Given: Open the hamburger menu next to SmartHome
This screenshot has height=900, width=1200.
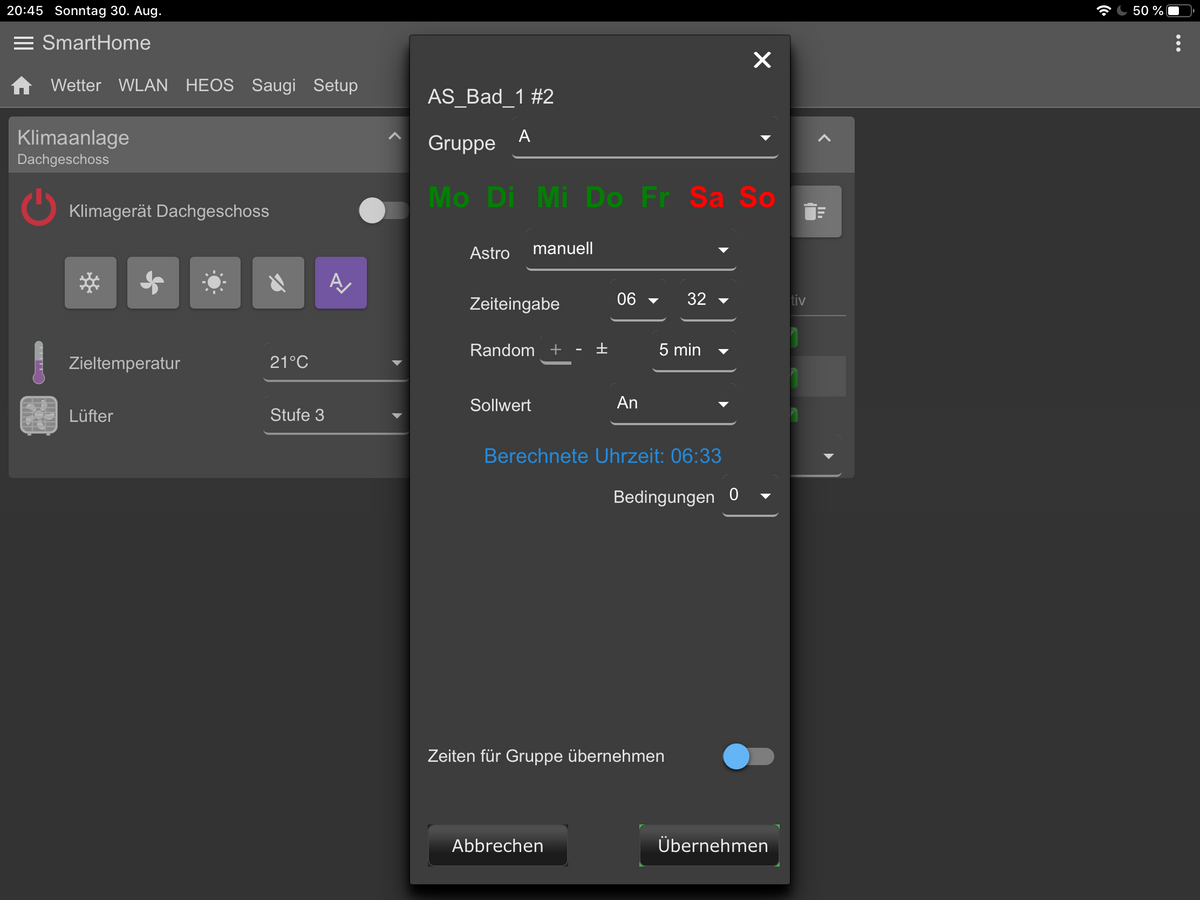Looking at the screenshot, I should (x=23, y=44).
